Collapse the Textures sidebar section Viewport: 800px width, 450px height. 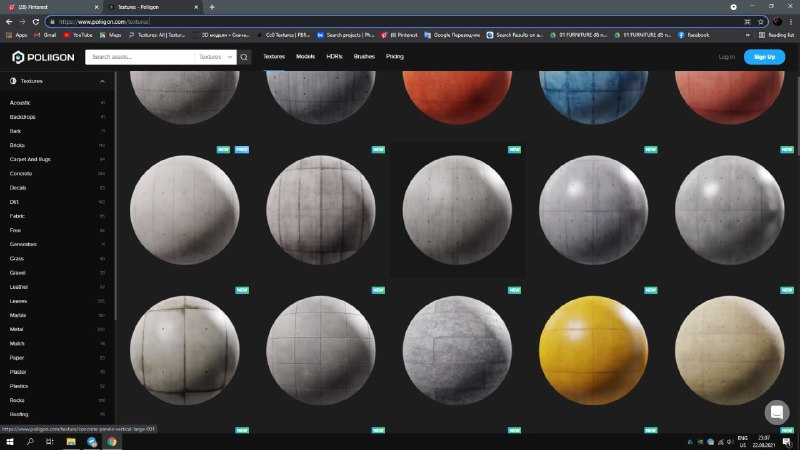pos(102,82)
